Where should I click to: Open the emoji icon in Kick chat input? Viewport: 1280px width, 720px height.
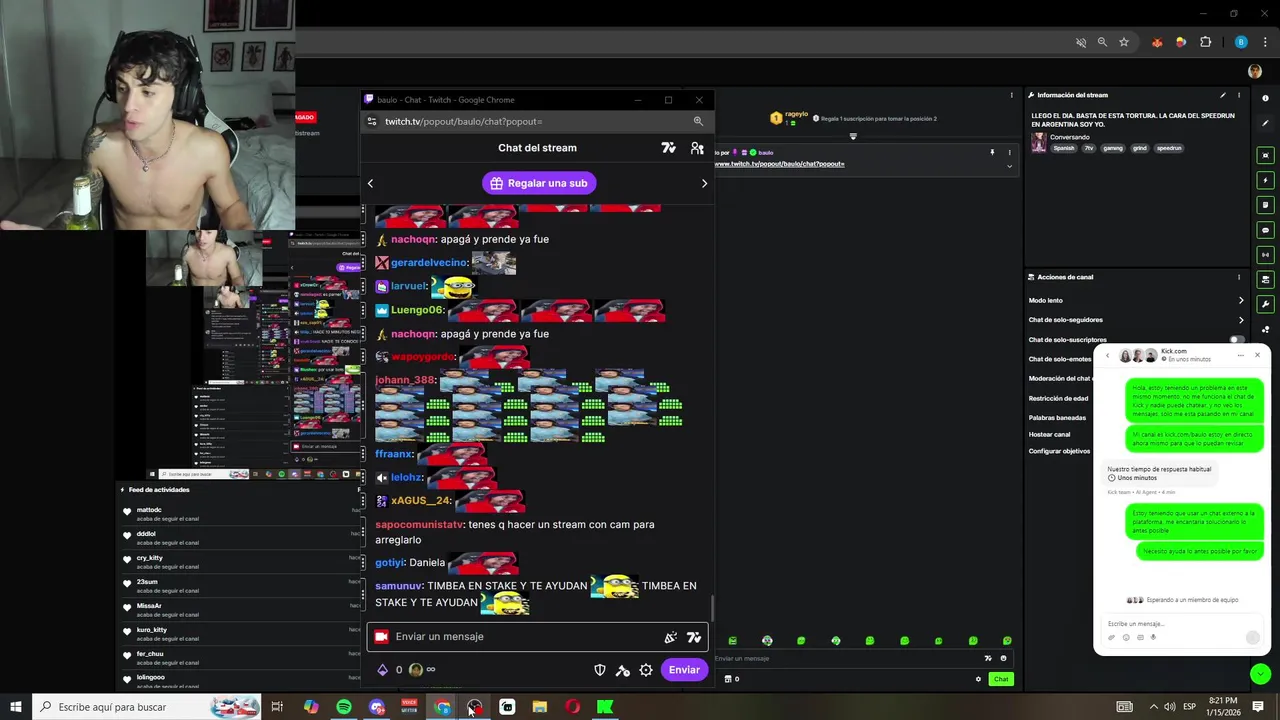tap(1003, 658)
